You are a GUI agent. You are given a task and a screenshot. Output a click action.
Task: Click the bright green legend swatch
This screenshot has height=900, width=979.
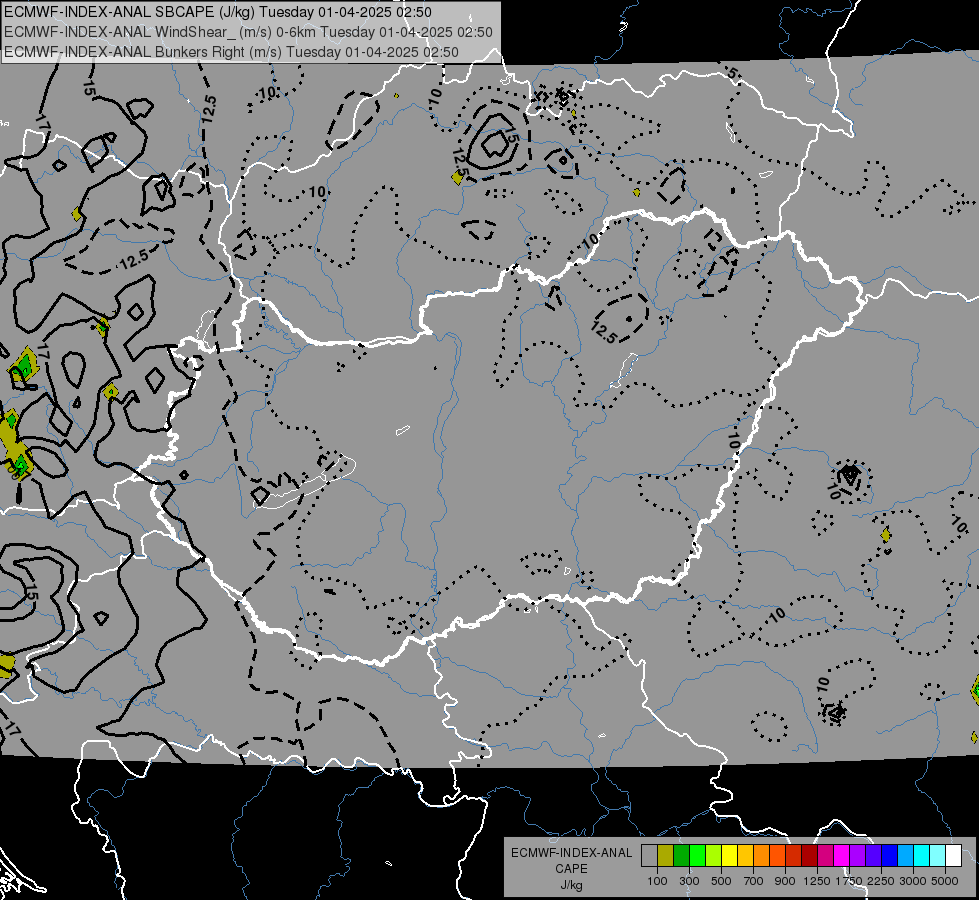coord(697,856)
